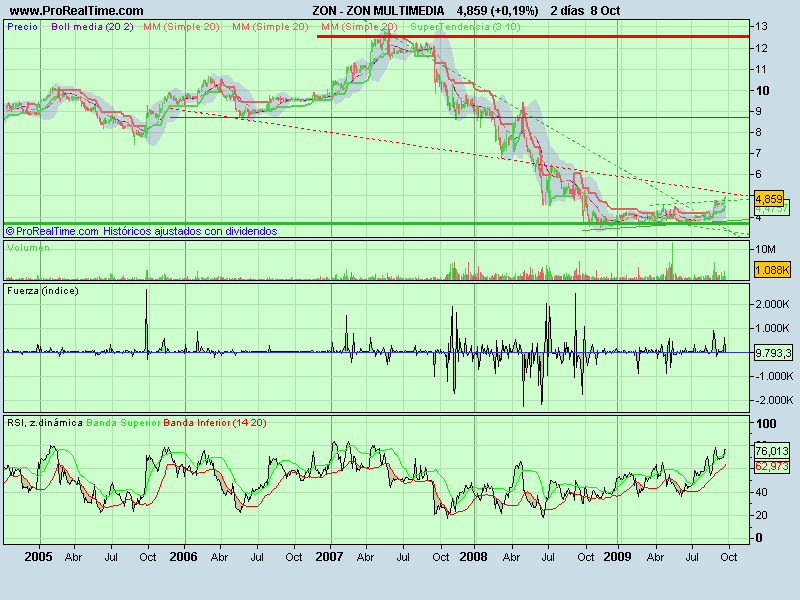Open the www.ProRealTime.com title link
The image size is (800, 600).
click(77, 11)
